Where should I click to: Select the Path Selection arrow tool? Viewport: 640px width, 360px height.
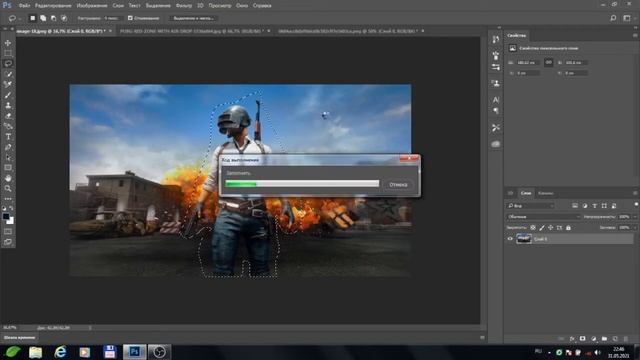coord(8,158)
